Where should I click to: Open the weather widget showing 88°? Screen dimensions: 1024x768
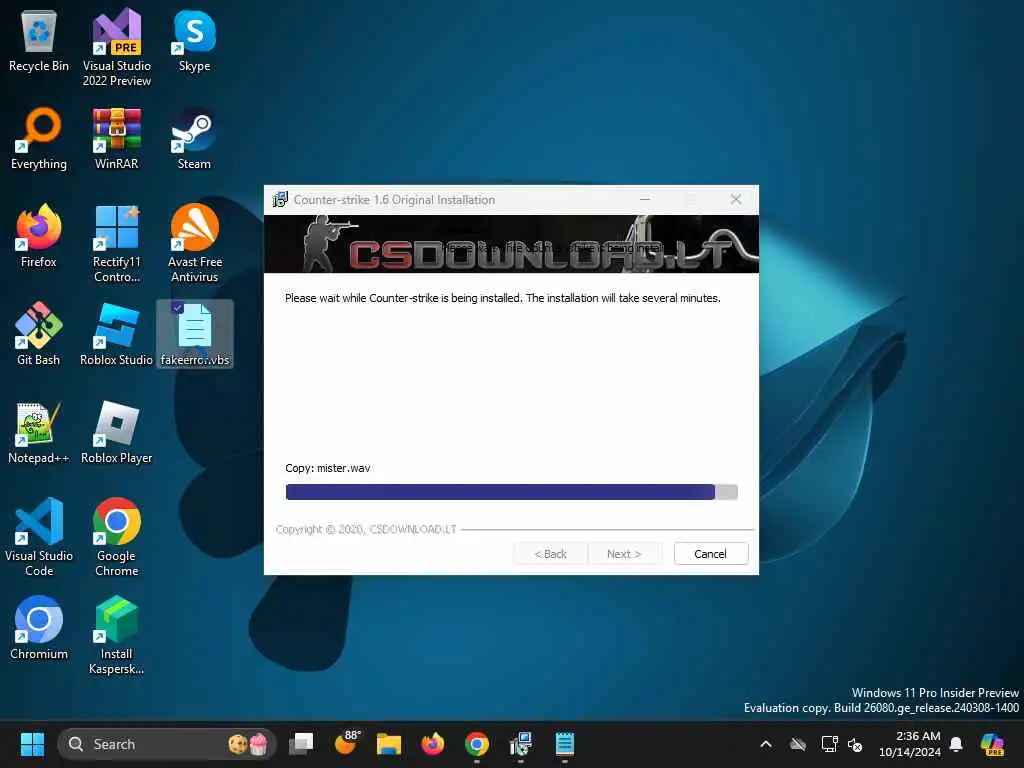coord(347,743)
